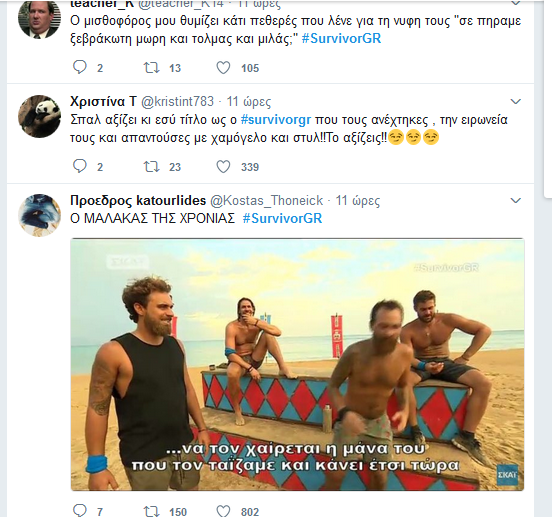Reply to Προεδρος katourlides' tweet

click(x=80, y=510)
